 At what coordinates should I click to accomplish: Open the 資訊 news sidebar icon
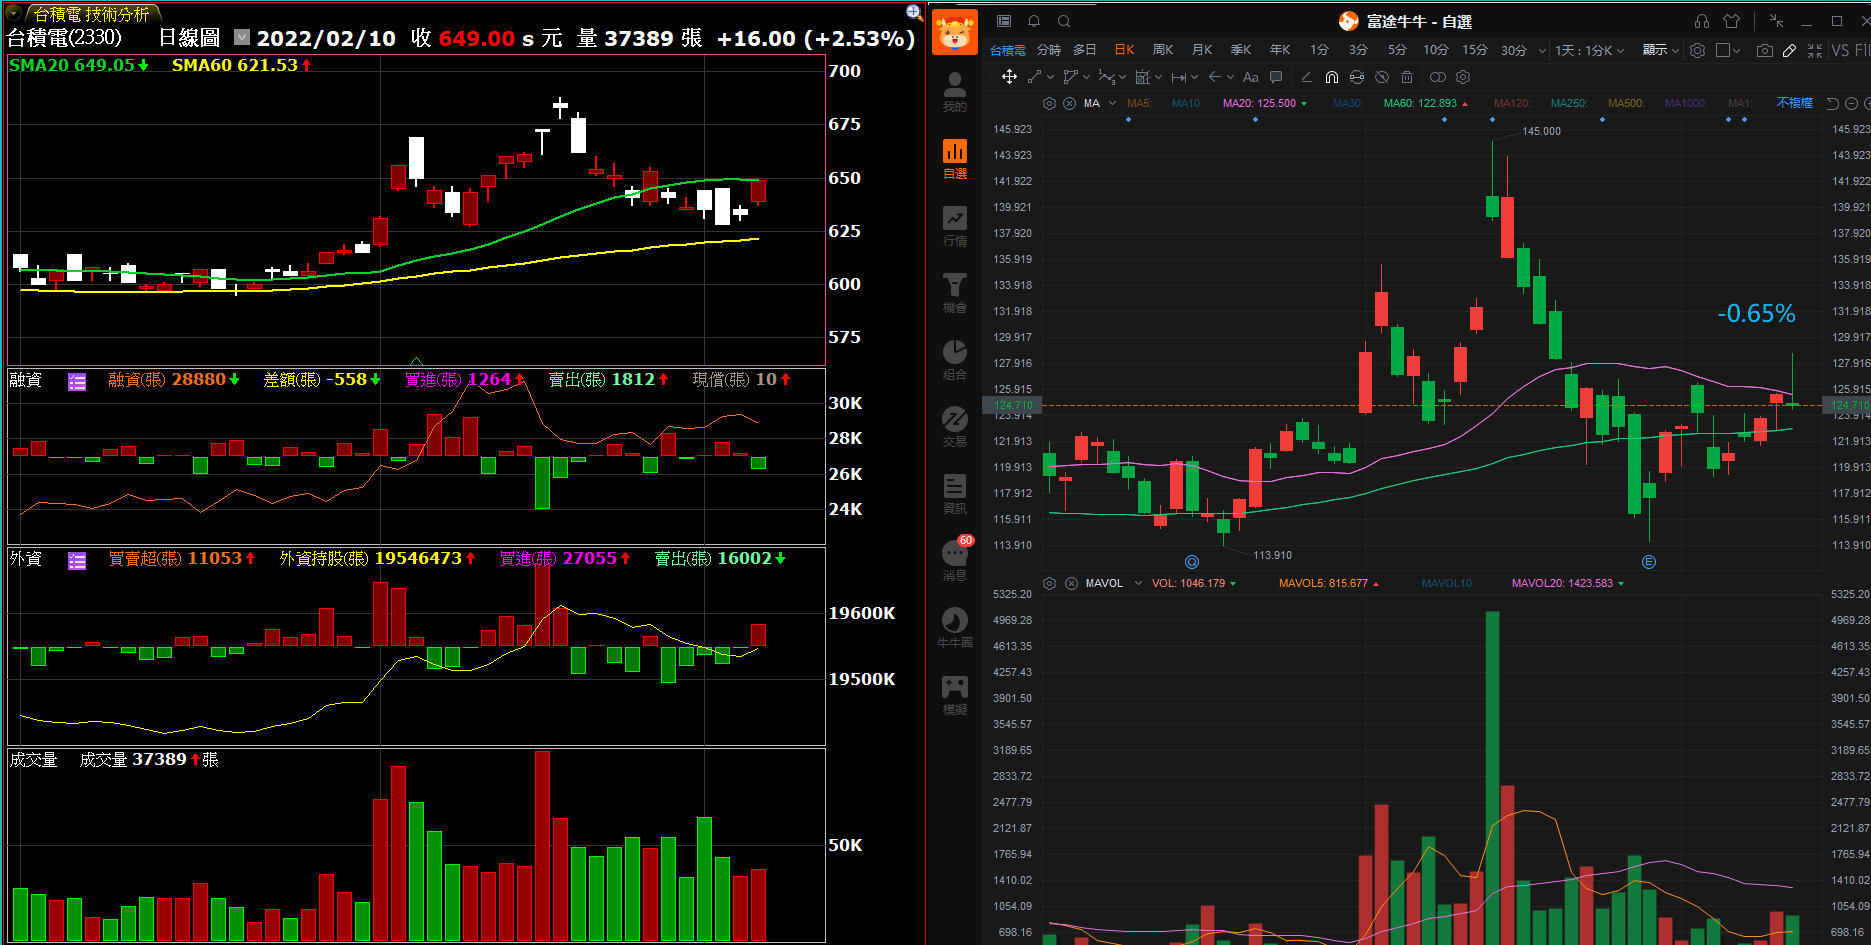pyautogui.click(x=955, y=494)
